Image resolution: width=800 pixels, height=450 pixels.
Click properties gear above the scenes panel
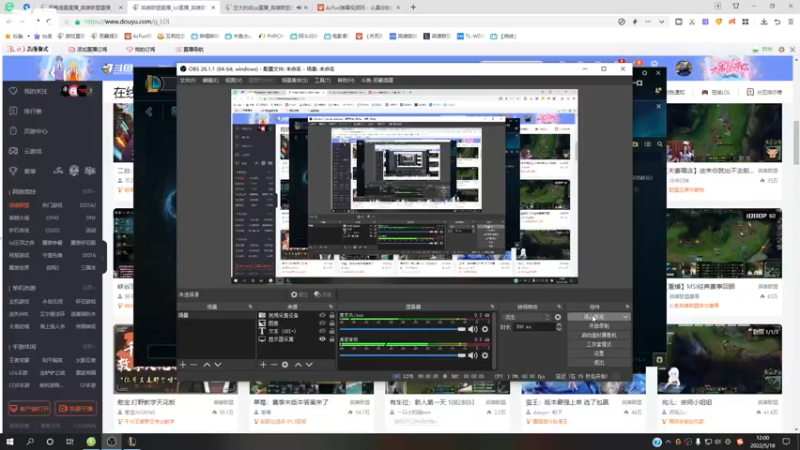point(299,294)
